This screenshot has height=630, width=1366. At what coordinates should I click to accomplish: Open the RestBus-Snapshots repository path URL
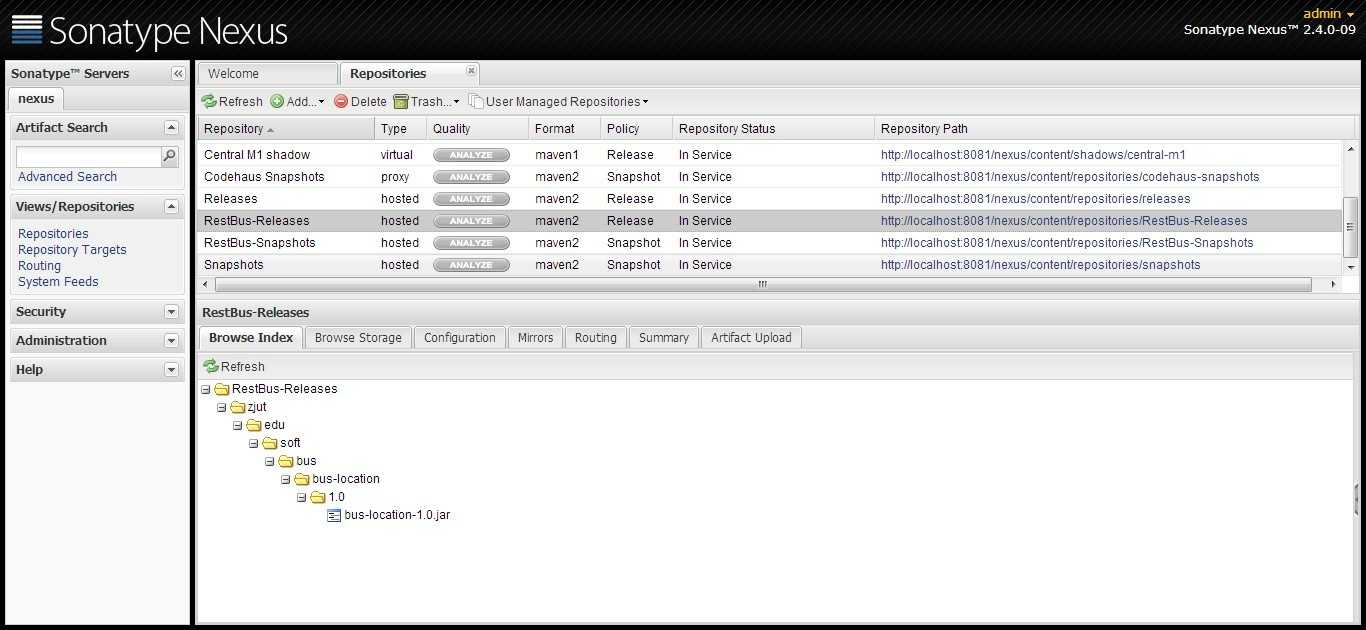[x=1067, y=243]
